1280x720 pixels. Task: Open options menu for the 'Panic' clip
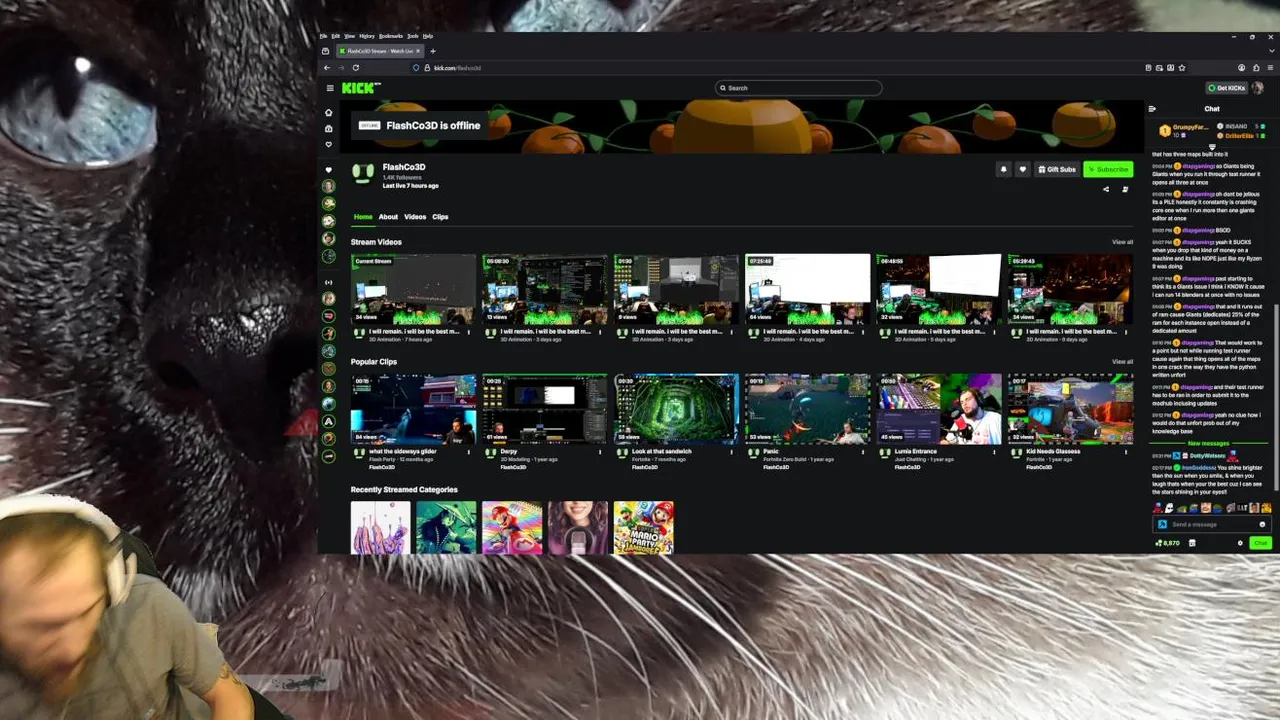point(863,452)
